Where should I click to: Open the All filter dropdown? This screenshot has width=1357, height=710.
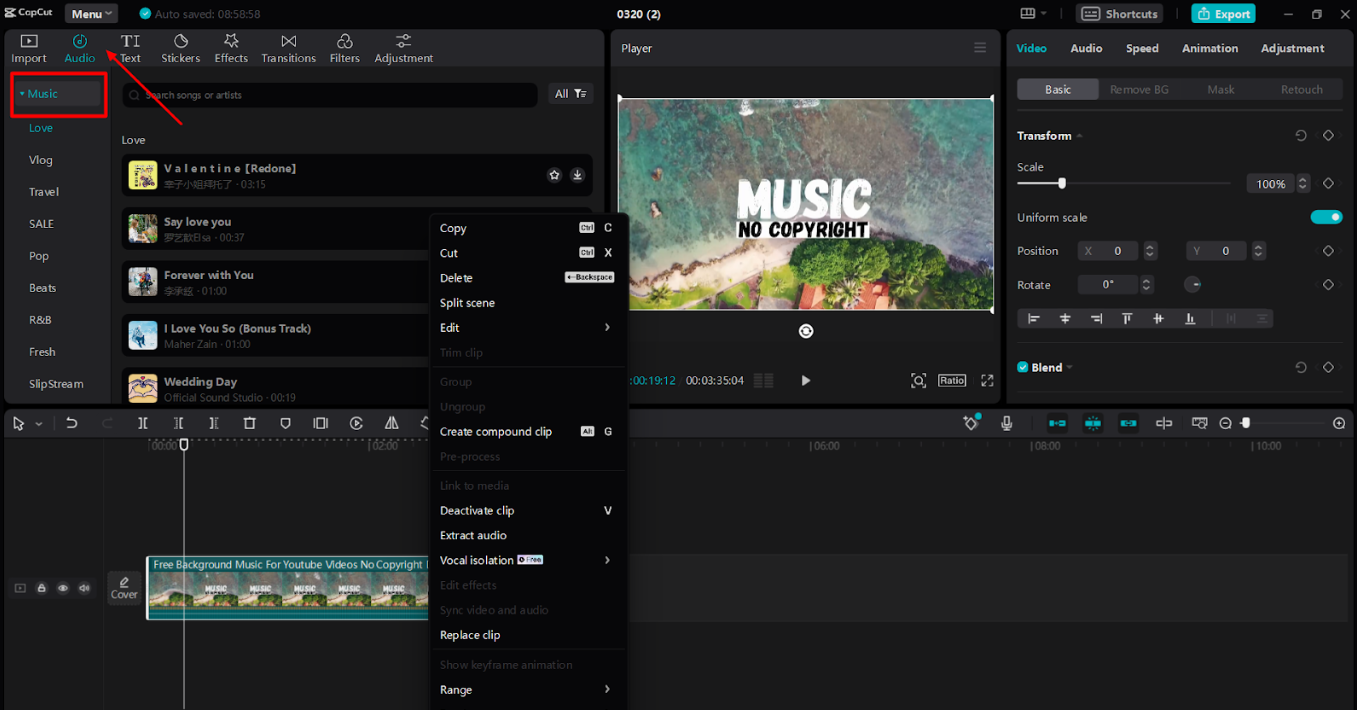[x=570, y=94]
